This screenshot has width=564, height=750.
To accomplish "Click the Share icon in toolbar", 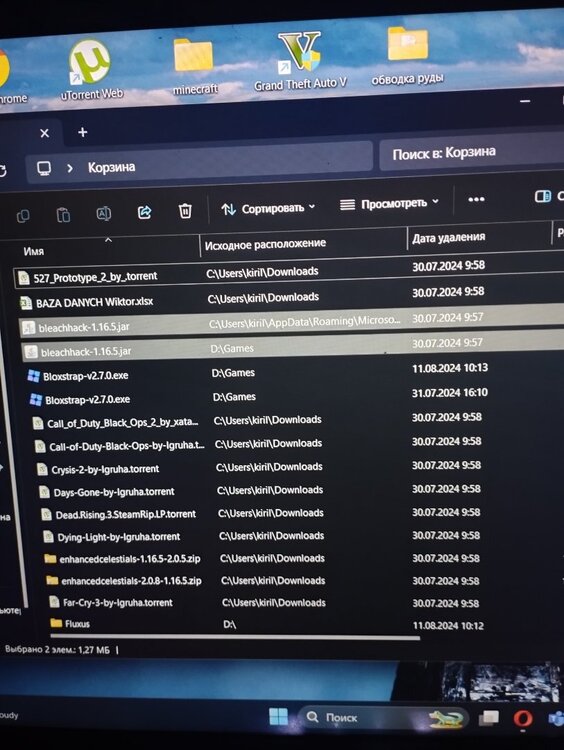I will pyautogui.click(x=144, y=212).
